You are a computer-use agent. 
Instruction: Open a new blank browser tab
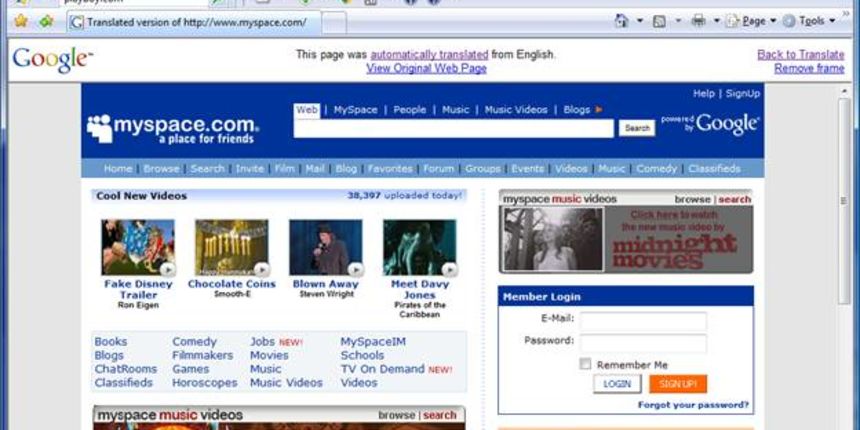point(333,23)
